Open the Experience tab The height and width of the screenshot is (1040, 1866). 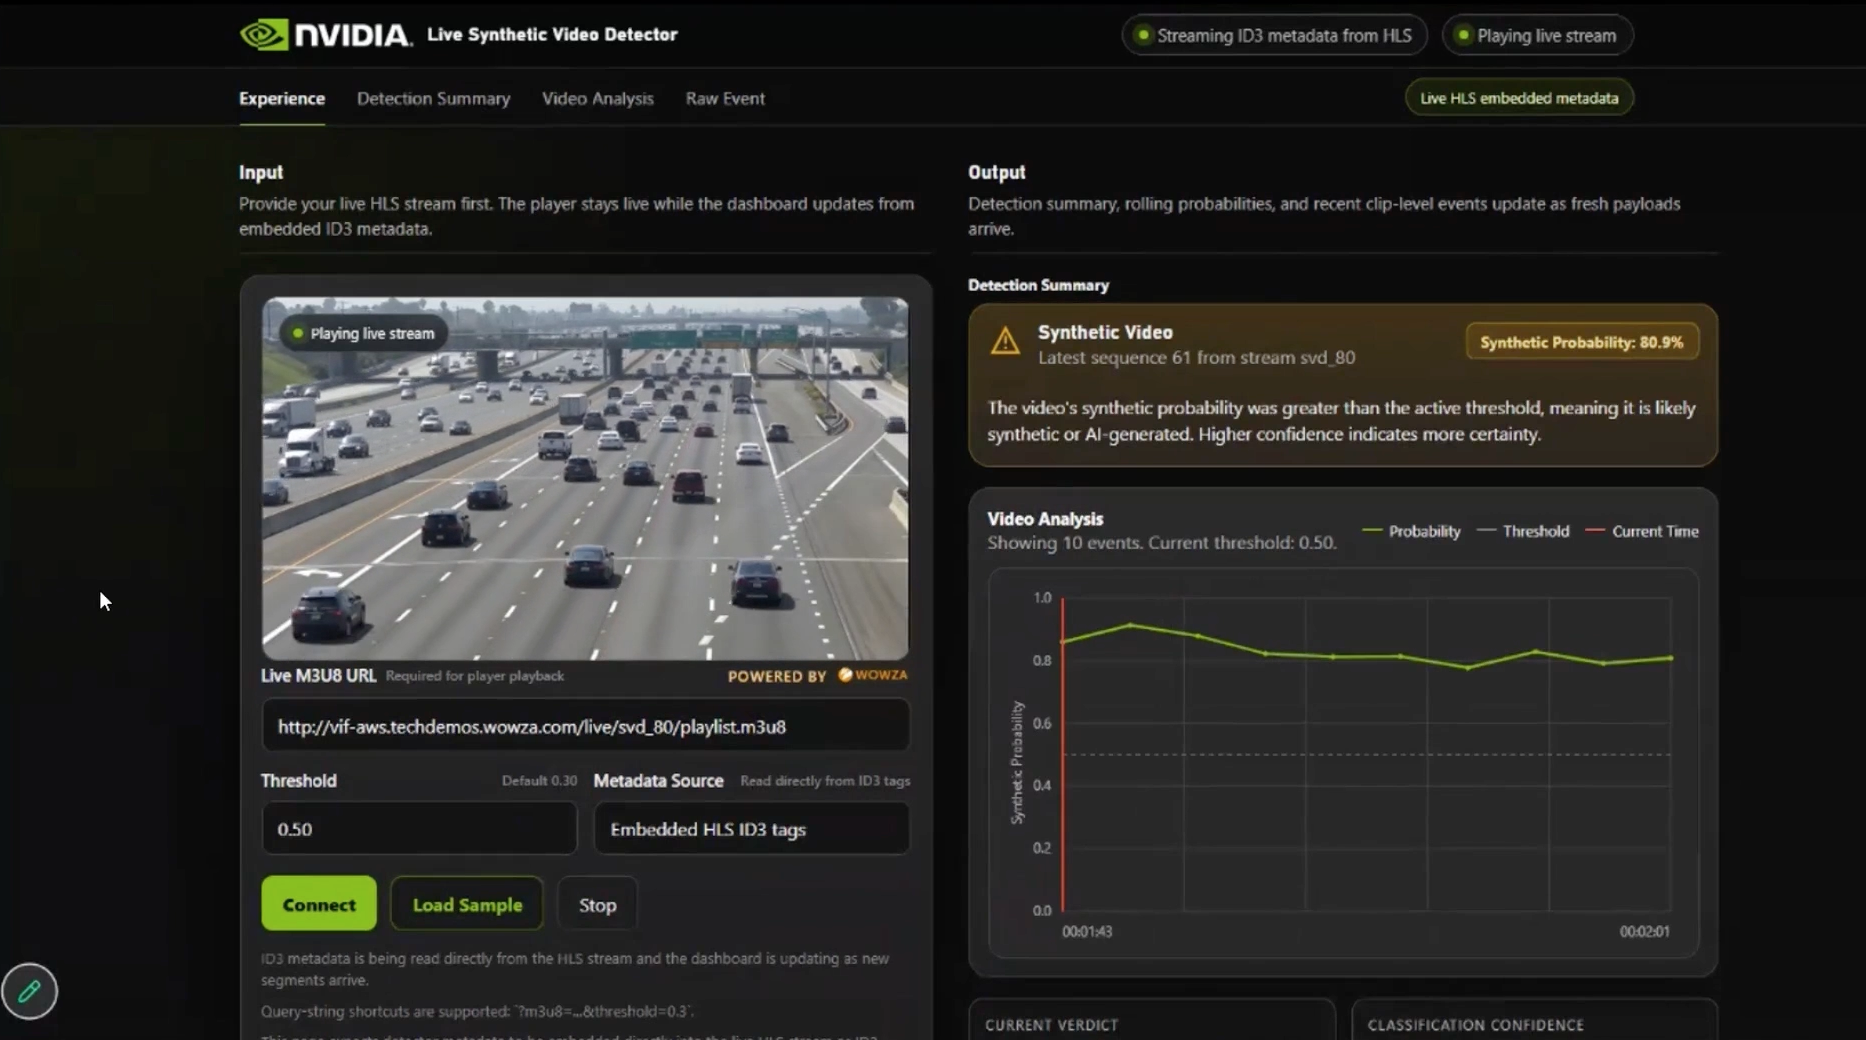282,98
